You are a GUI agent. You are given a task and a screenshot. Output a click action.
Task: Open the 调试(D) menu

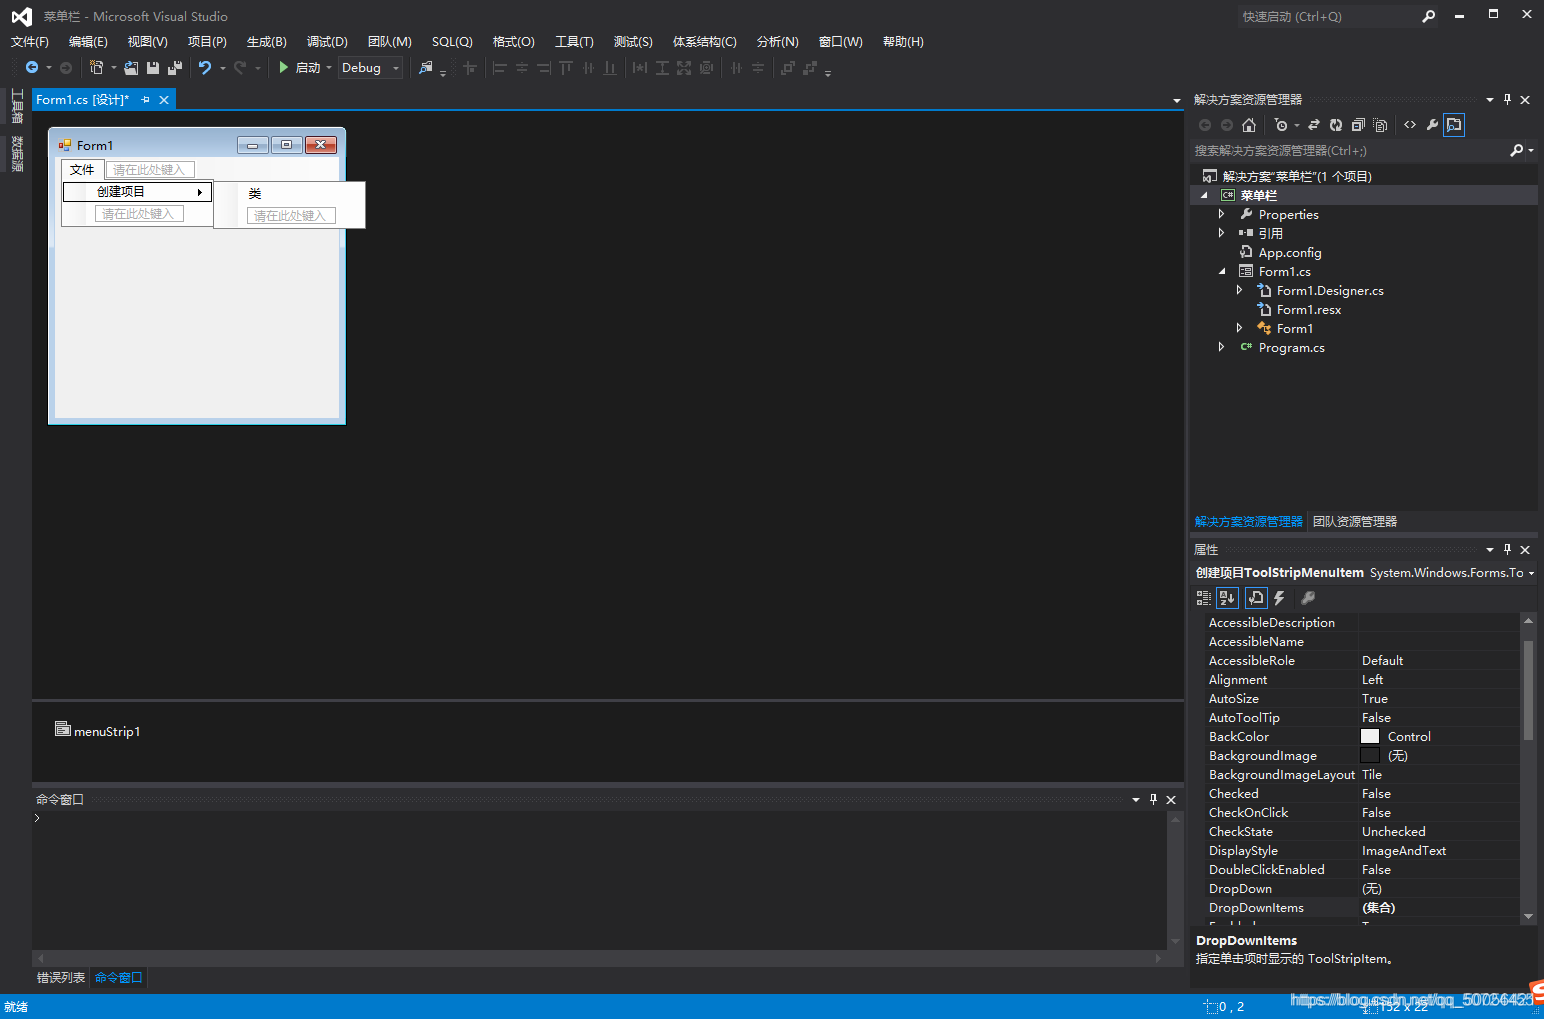click(327, 42)
